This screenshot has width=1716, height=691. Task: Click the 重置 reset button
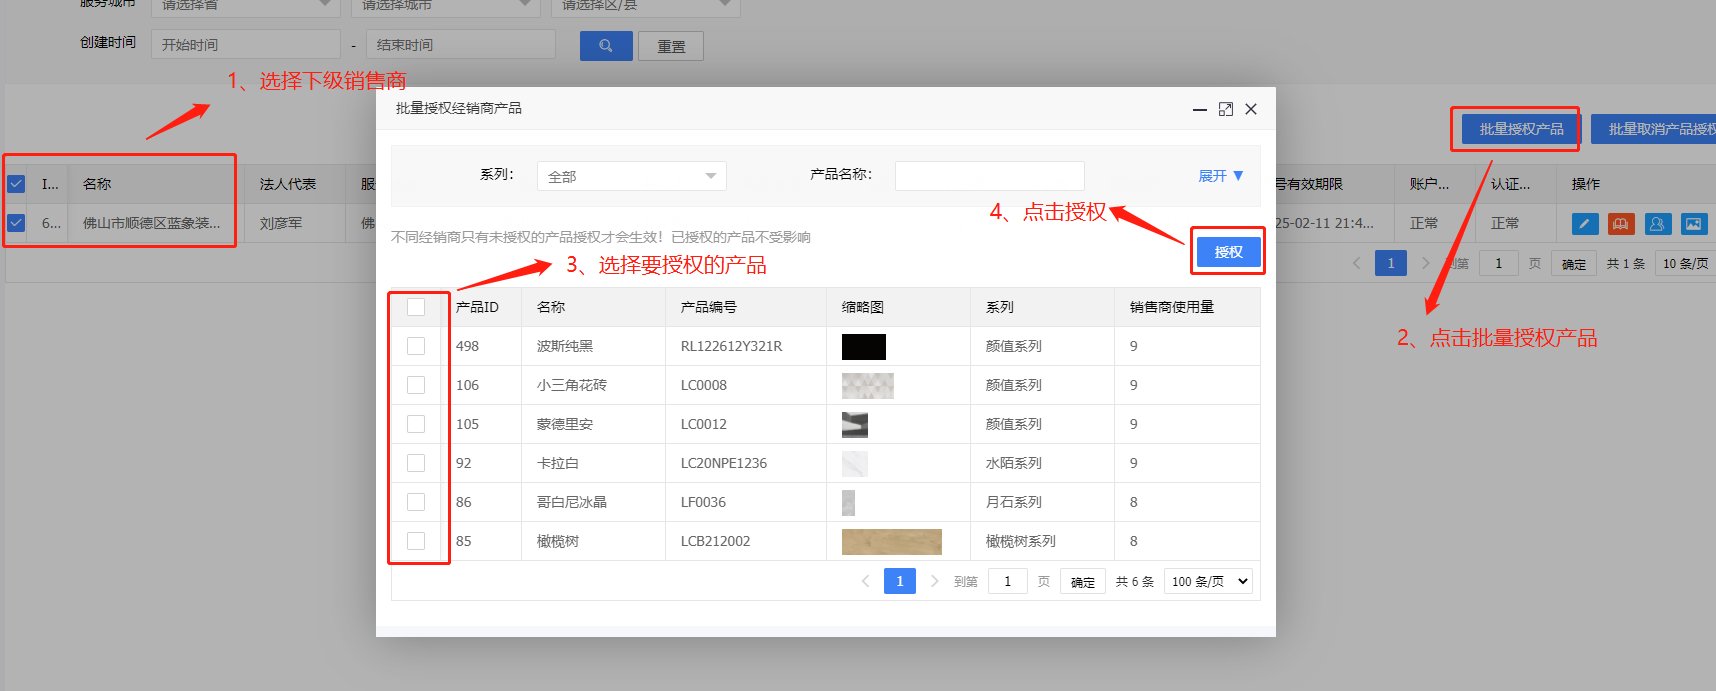tap(671, 46)
